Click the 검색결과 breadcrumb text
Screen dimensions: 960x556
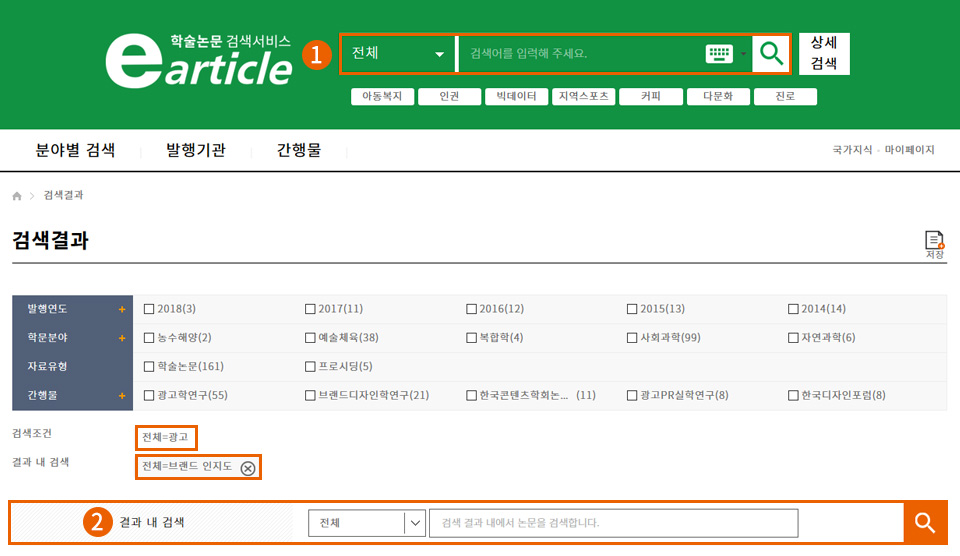[63, 195]
